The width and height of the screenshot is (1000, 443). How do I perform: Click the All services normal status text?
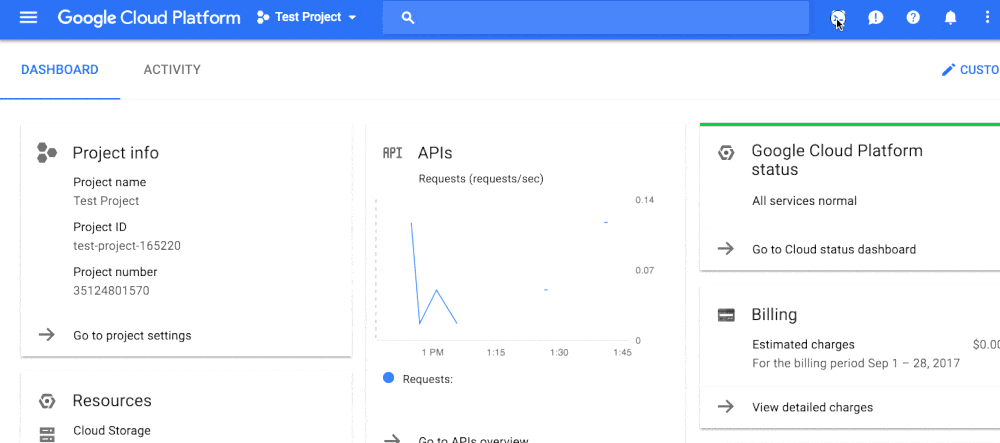(x=804, y=201)
